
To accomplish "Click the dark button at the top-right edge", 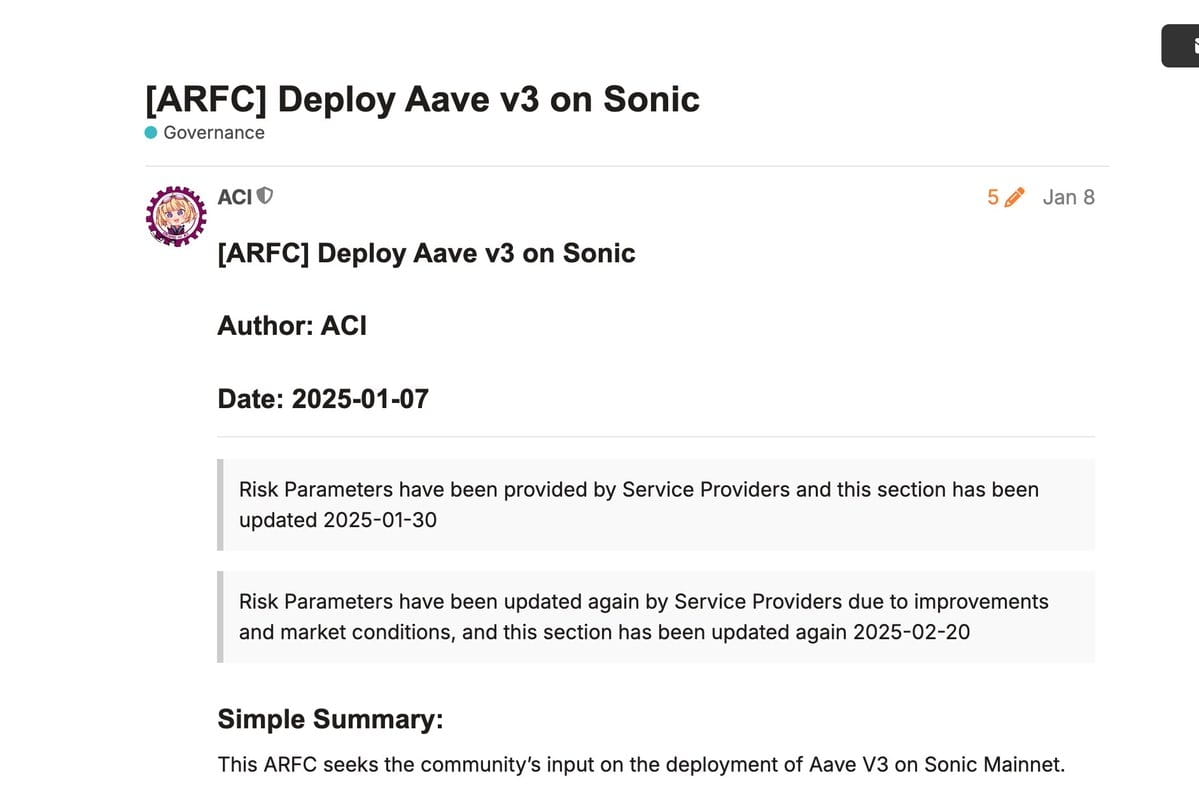I will [x=1181, y=46].
